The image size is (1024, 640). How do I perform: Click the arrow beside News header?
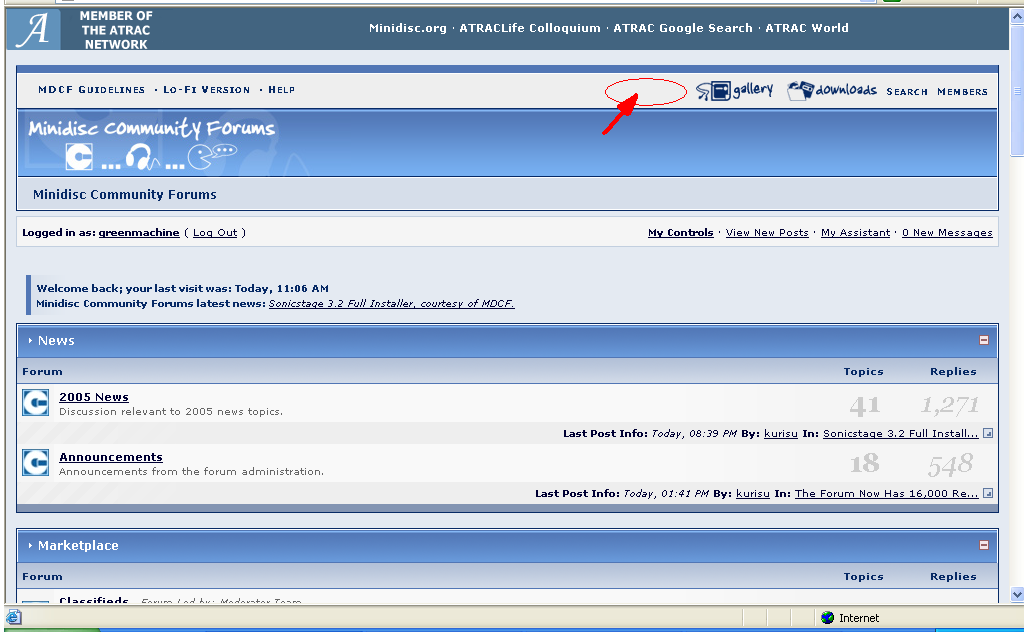(x=30, y=340)
